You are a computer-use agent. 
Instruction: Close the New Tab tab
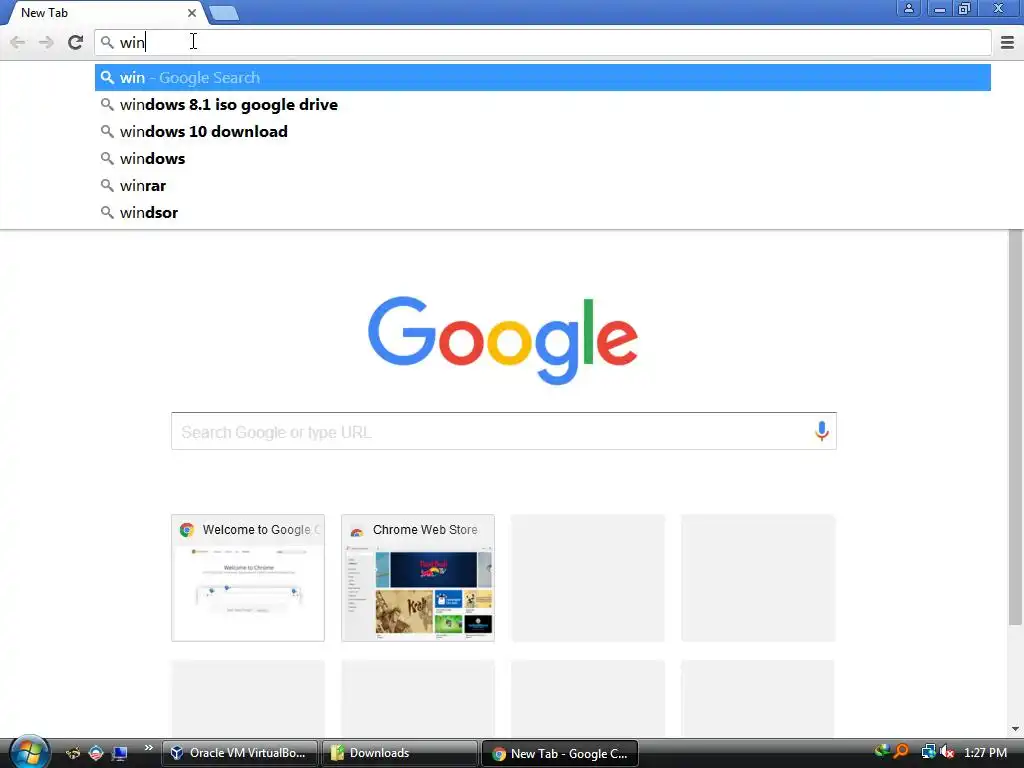191,12
